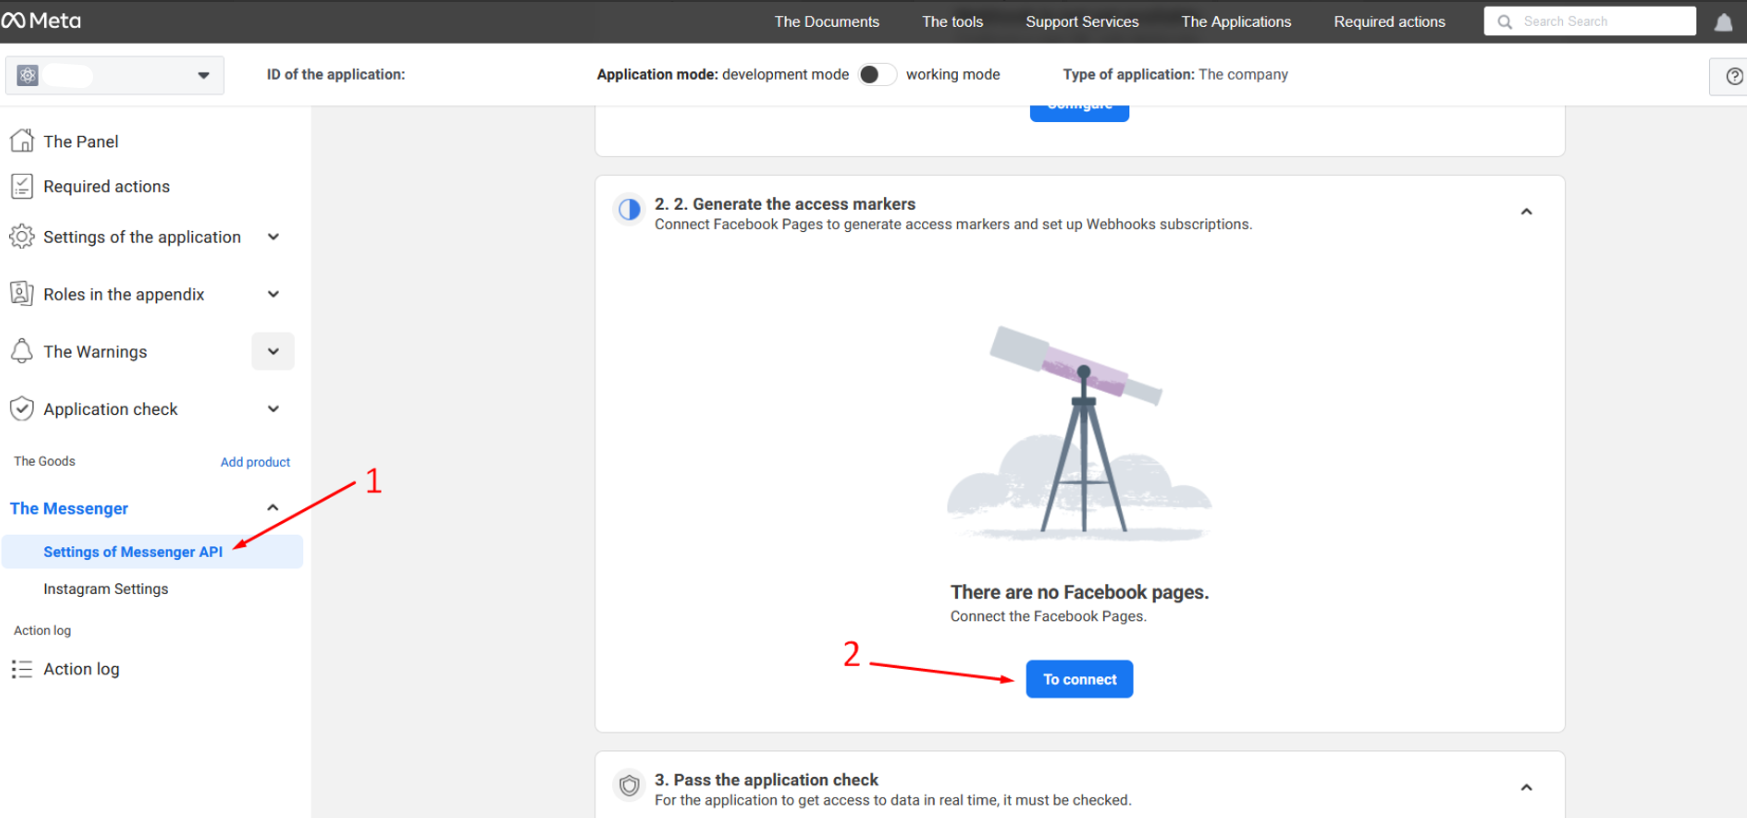The width and height of the screenshot is (1747, 818).
Task: Click the Application check shield icon
Action: coord(22,409)
